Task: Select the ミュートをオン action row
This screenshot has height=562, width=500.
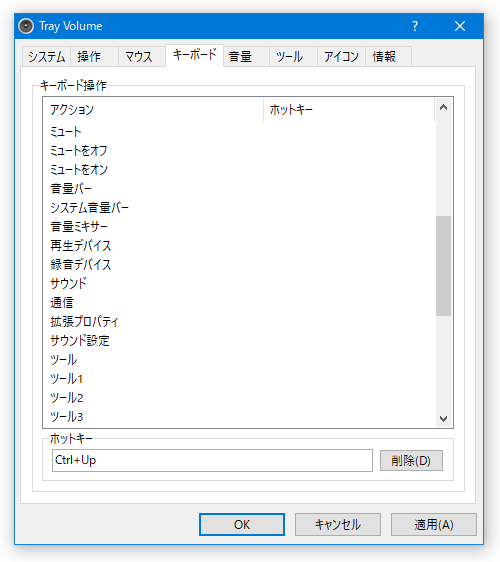Action: coord(239,170)
